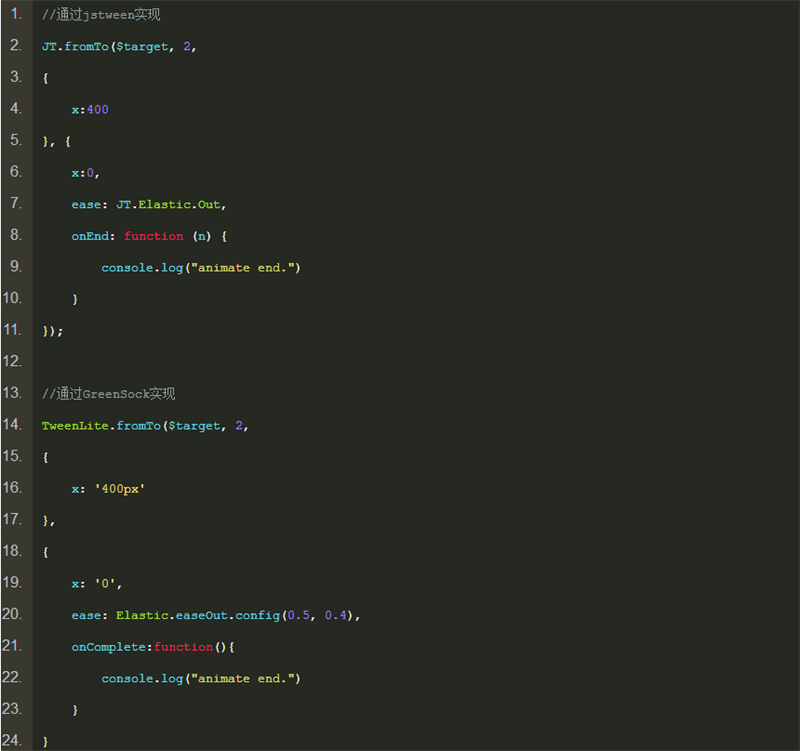
Task: Click line number 1 in the gutter
Action: tap(16, 15)
